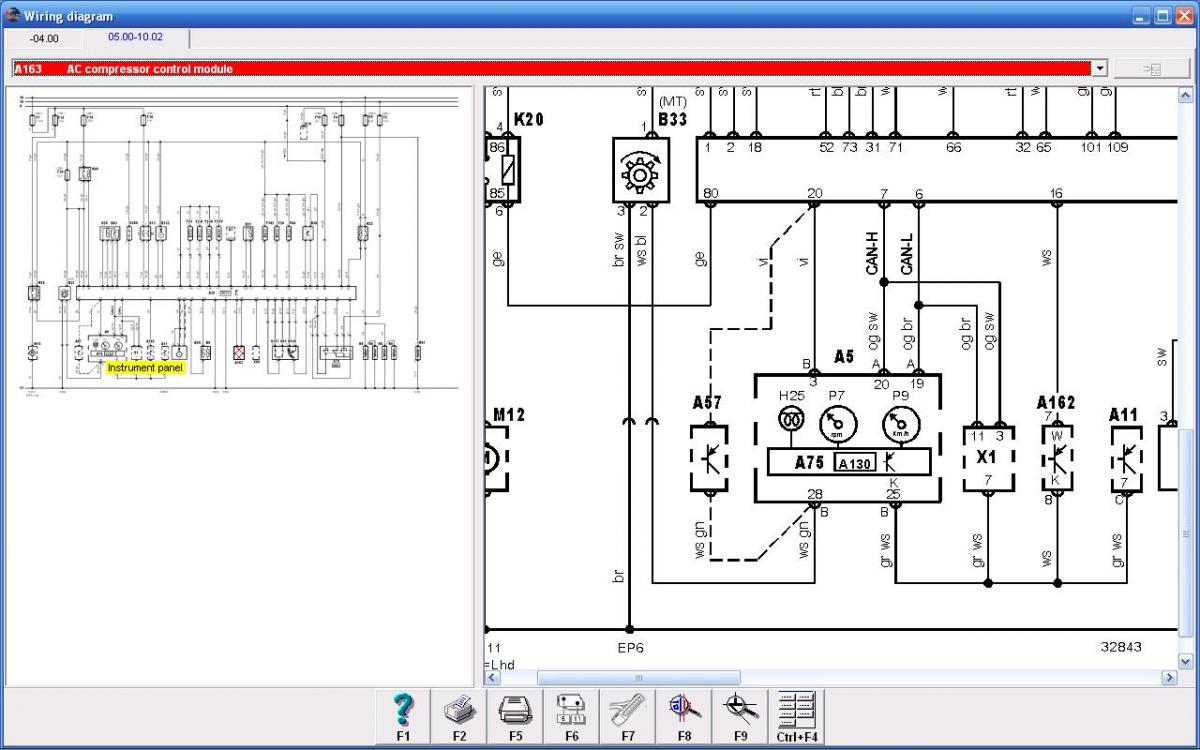This screenshot has height=750, width=1200.
Task: Click the horizontal scrollbar right arrow
Action: pyautogui.click(x=1169, y=678)
